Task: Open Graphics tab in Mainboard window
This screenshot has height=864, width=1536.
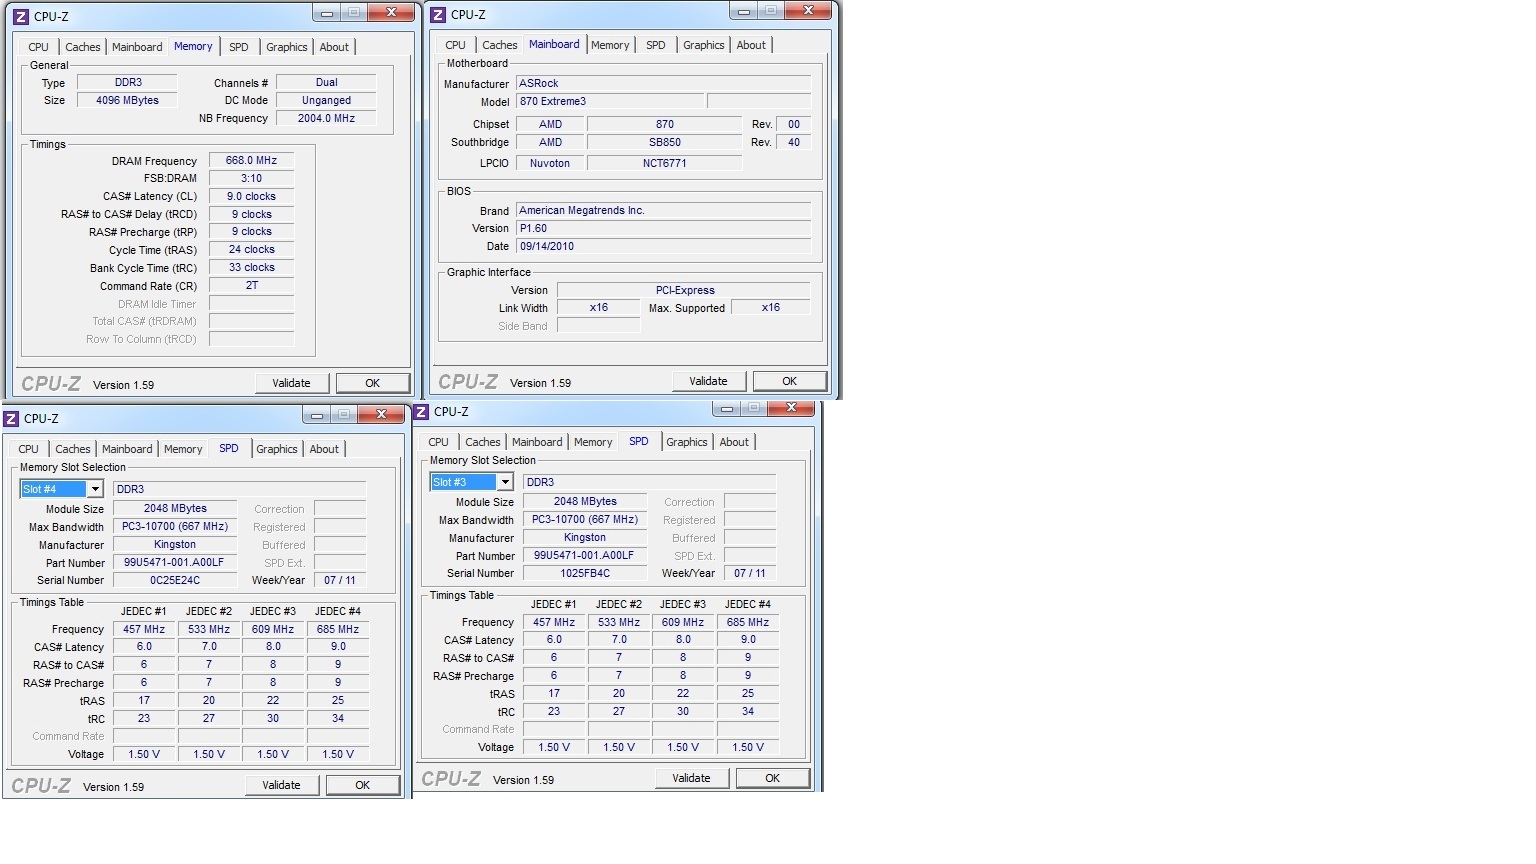Action: coord(703,45)
